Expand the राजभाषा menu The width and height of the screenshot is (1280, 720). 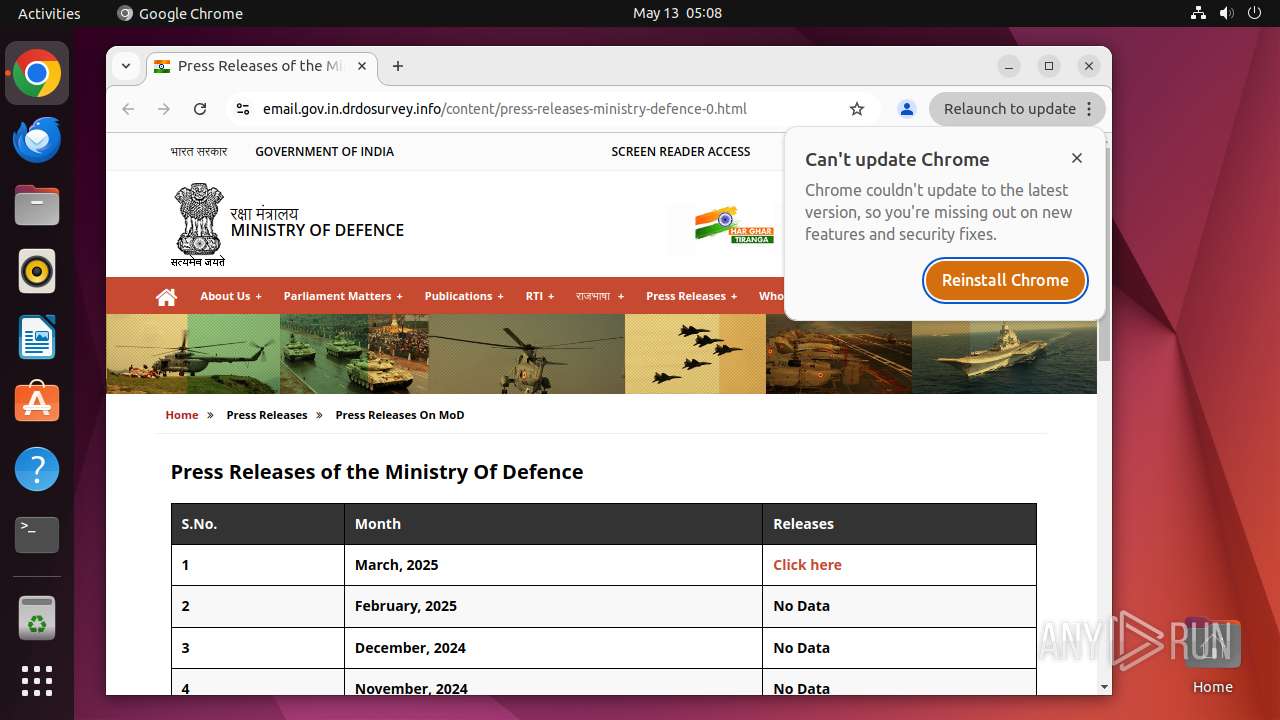599,296
